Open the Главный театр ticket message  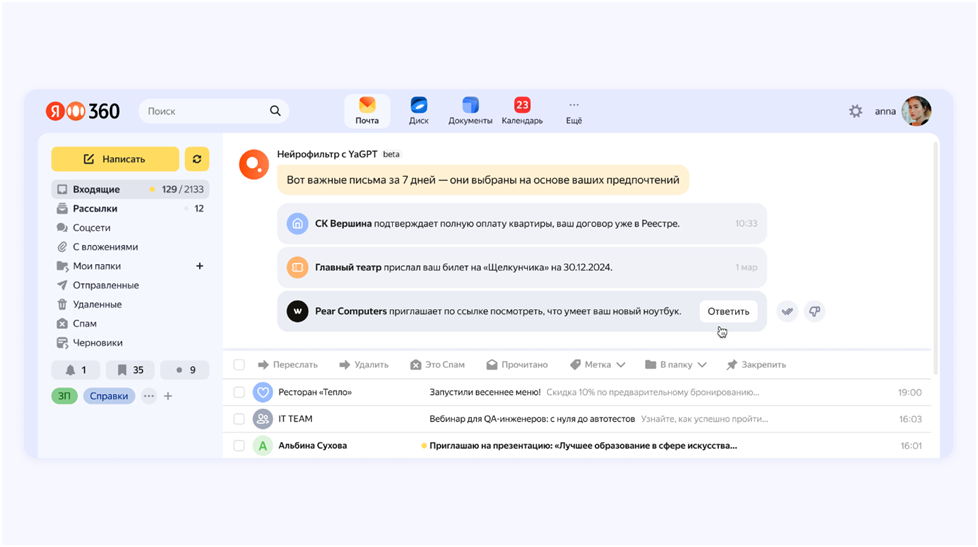[x=522, y=267]
